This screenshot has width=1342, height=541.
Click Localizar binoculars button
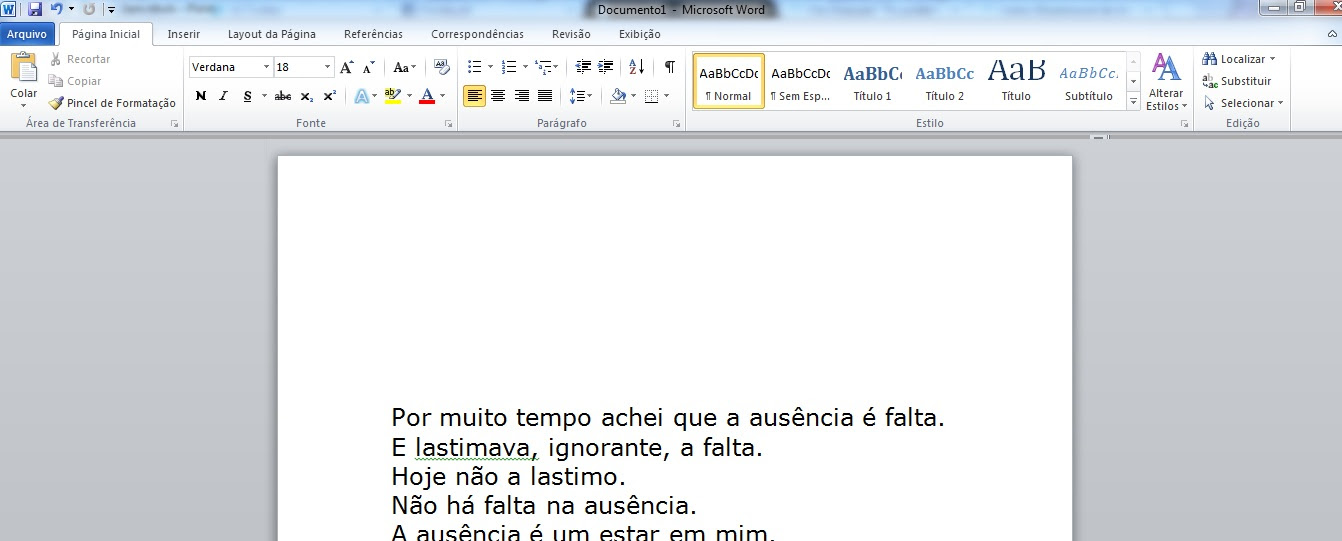[1240, 59]
